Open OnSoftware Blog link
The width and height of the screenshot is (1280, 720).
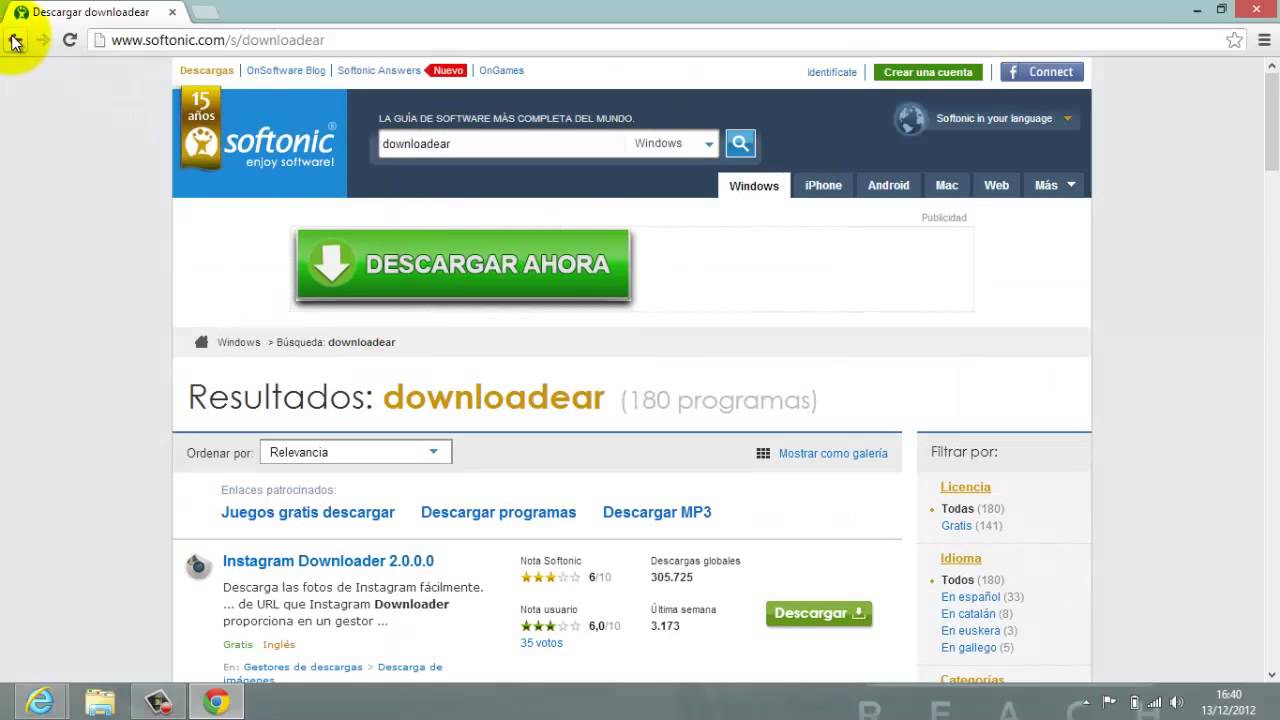(286, 71)
